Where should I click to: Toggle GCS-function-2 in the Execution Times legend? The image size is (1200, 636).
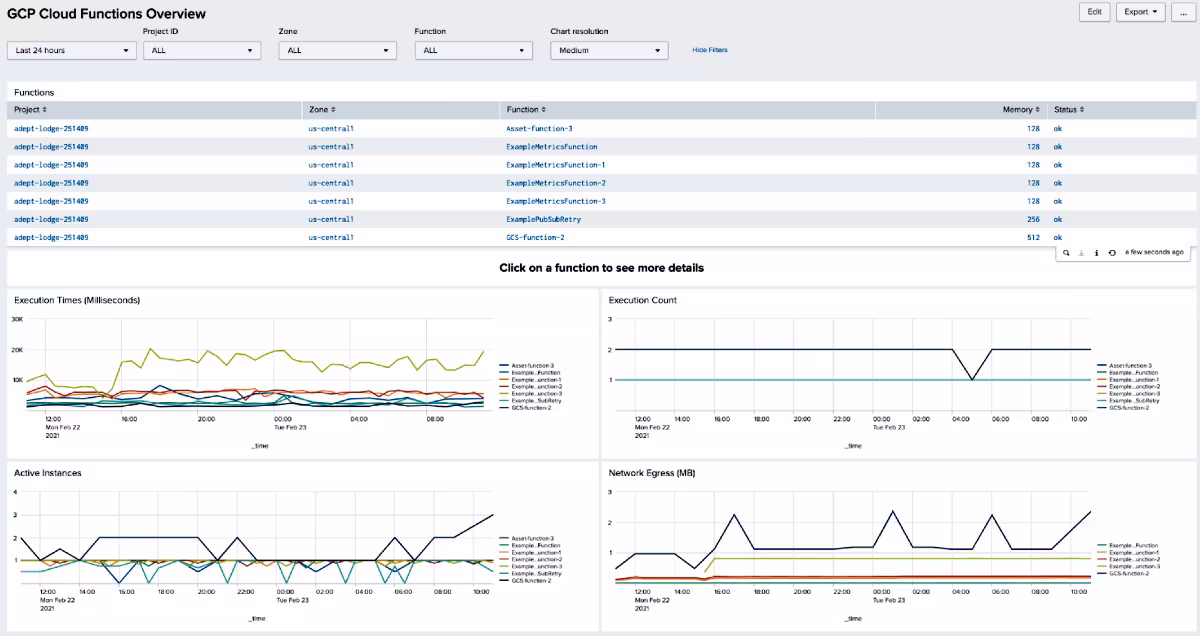pyautogui.click(x=534, y=408)
